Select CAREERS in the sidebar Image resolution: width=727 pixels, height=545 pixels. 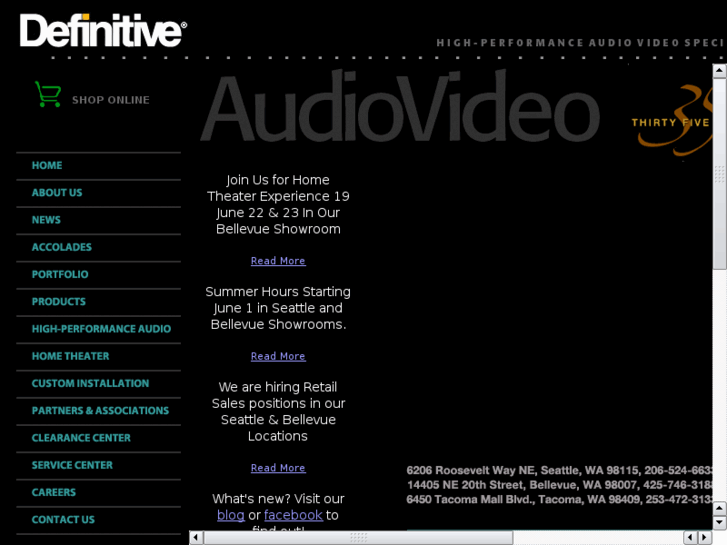(54, 493)
